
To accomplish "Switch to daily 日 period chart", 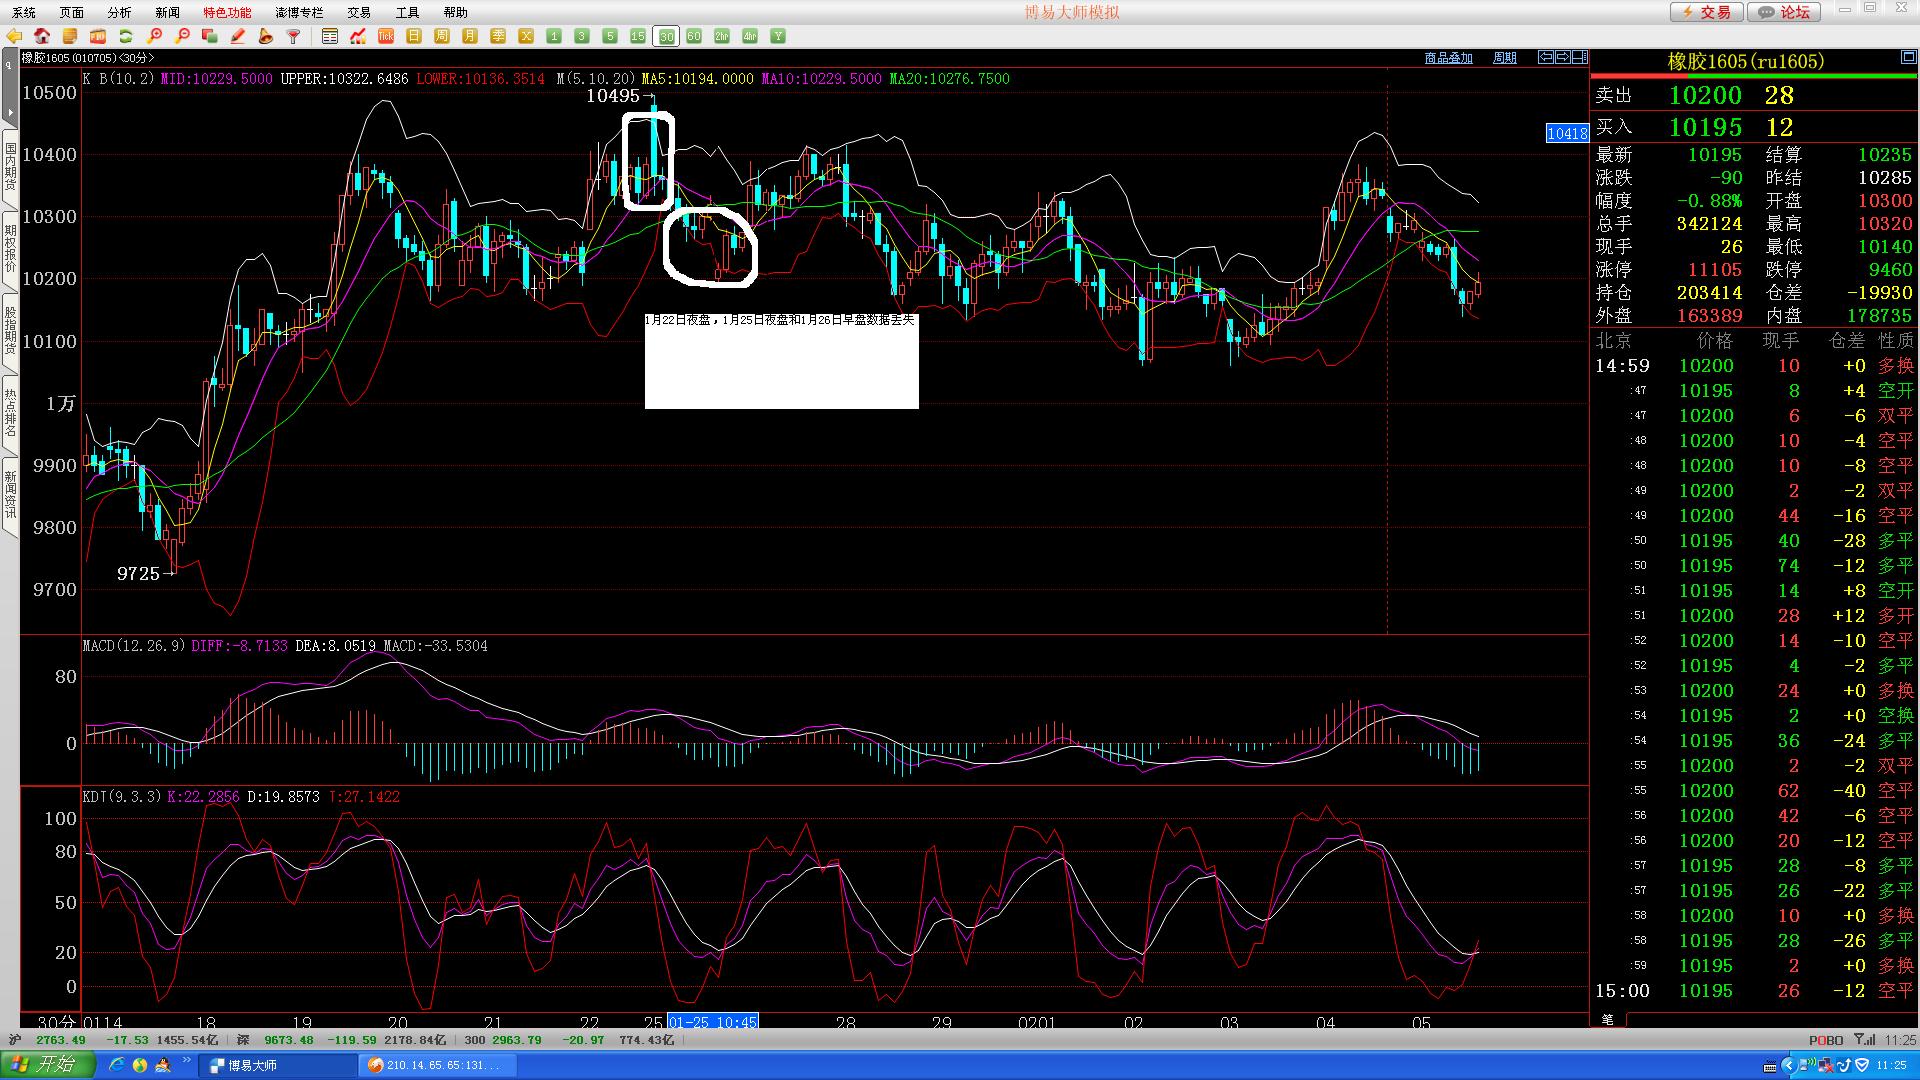I will point(414,36).
